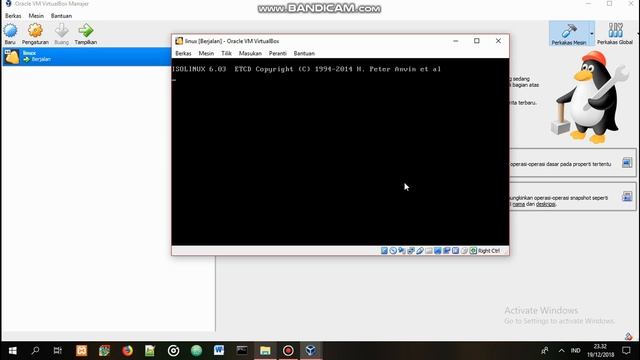This screenshot has width=640, height=360.
Task: Open Firefox from the taskbar
Action: 127,351
